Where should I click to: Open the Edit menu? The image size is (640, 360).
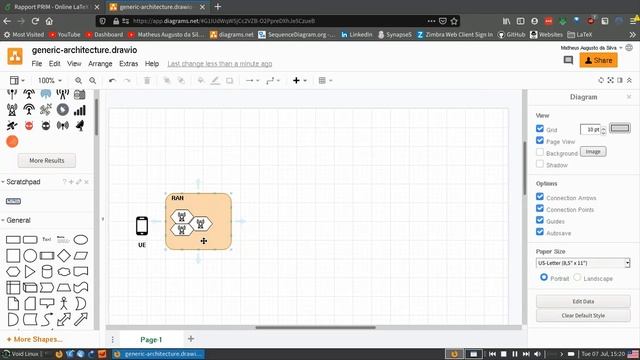54,64
